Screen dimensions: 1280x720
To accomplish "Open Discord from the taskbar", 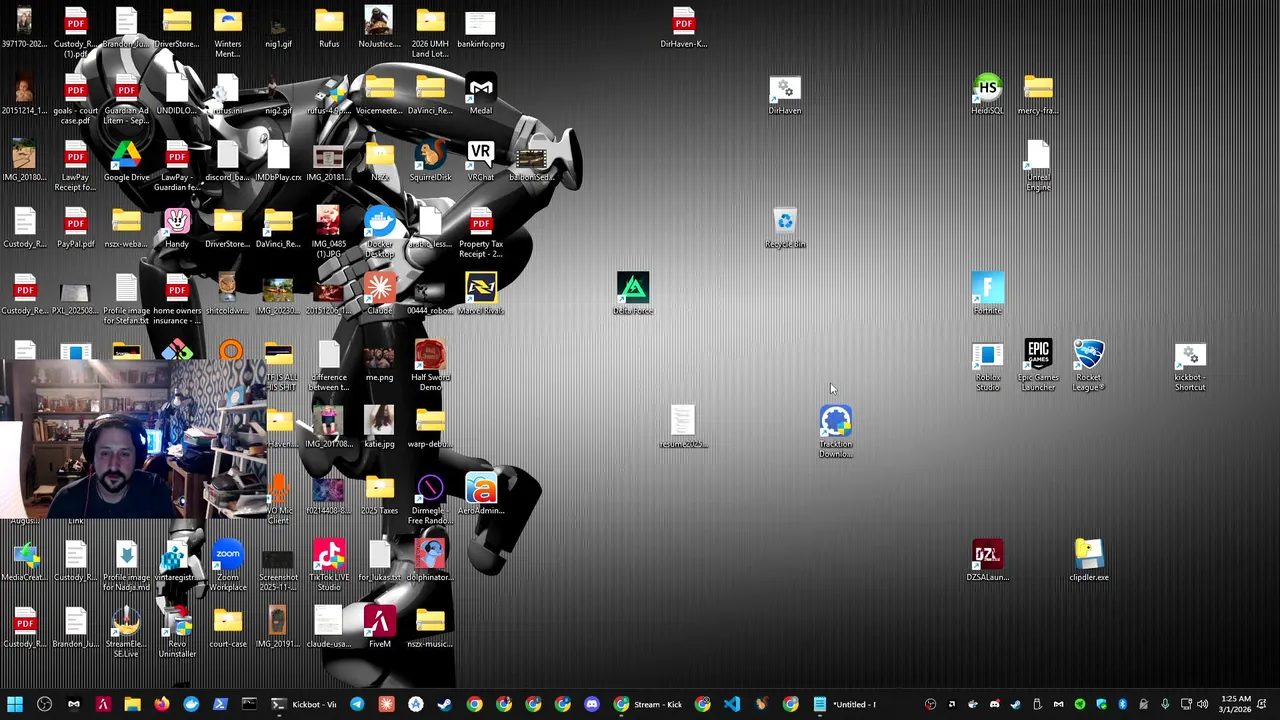I will 592,704.
